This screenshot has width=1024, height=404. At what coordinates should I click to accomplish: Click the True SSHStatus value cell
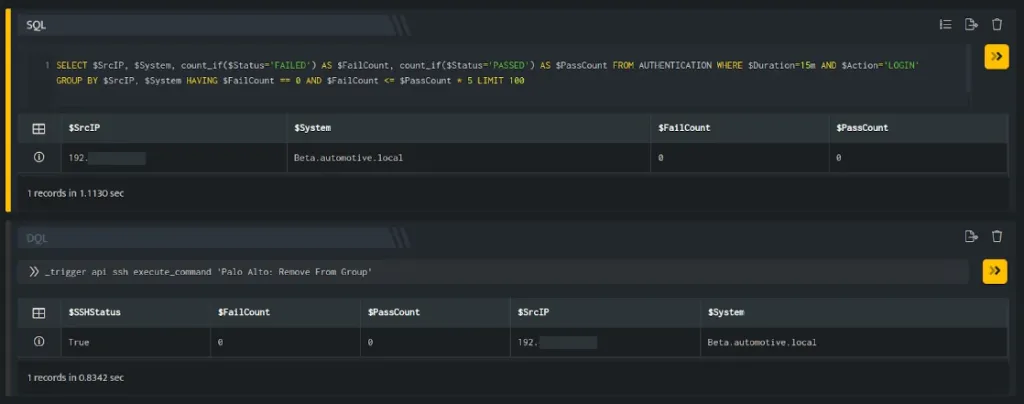[136, 342]
